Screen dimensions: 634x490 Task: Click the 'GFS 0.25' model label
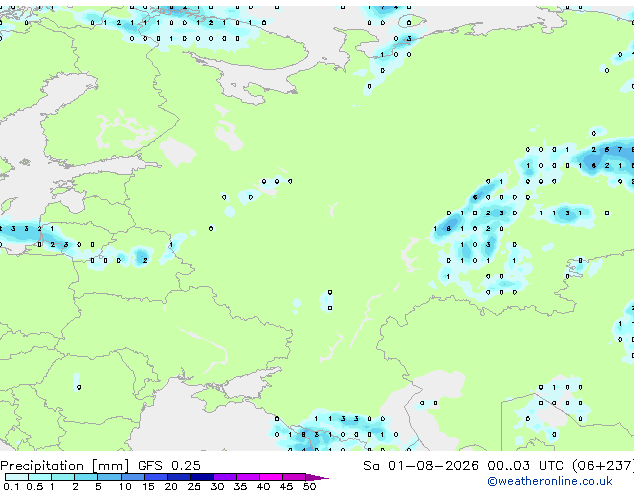pos(169,466)
